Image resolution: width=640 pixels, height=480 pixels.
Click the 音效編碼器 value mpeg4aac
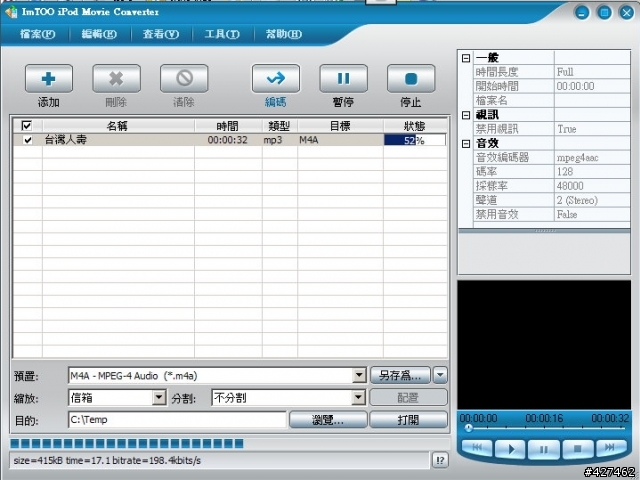click(x=592, y=158)
